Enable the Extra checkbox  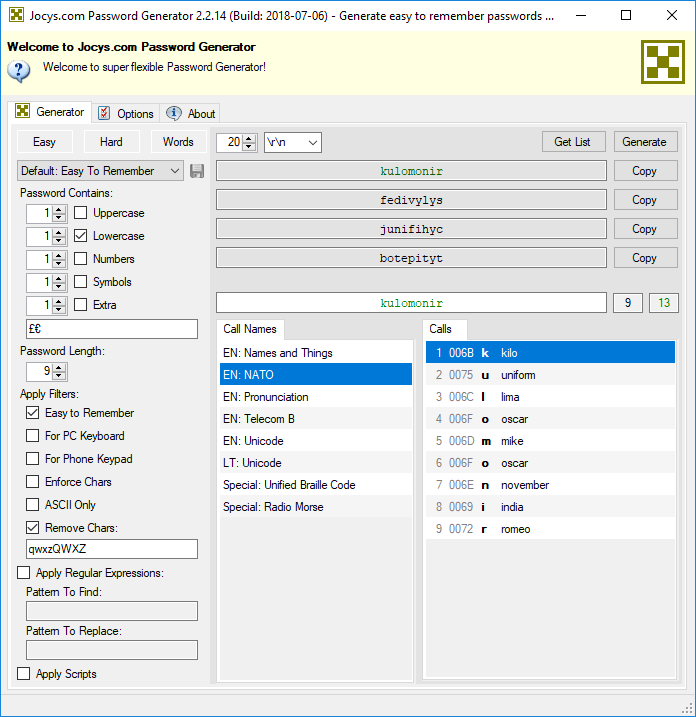point(80,304)
